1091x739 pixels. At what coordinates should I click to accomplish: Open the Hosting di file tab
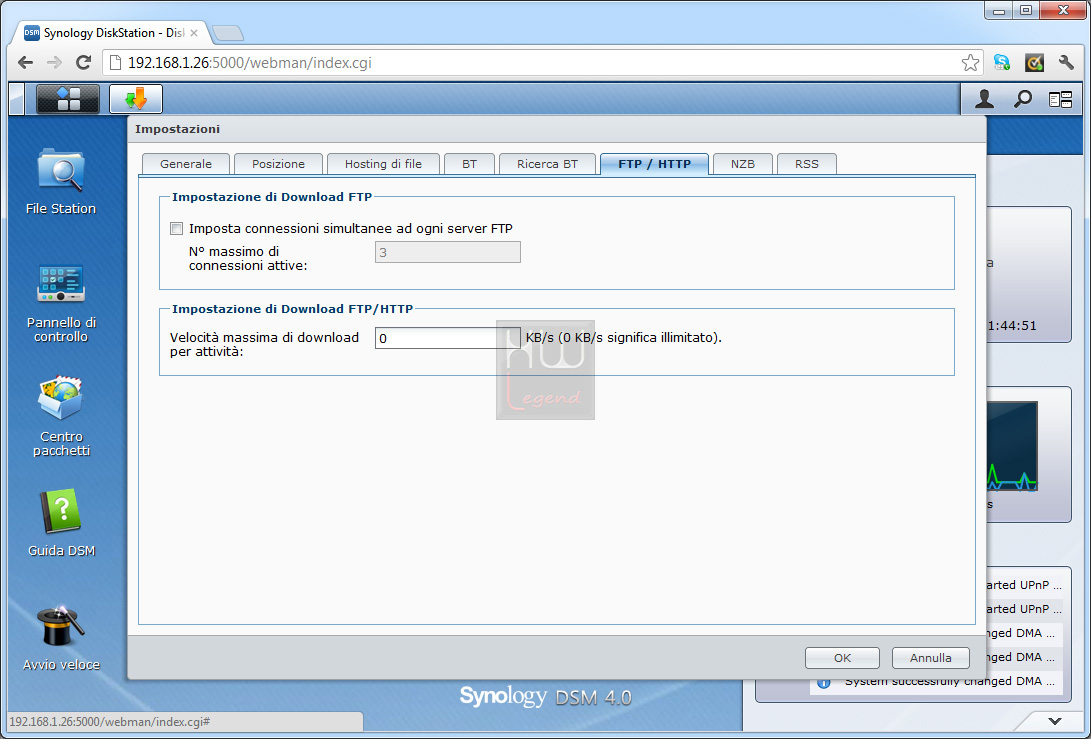[383, 164]
